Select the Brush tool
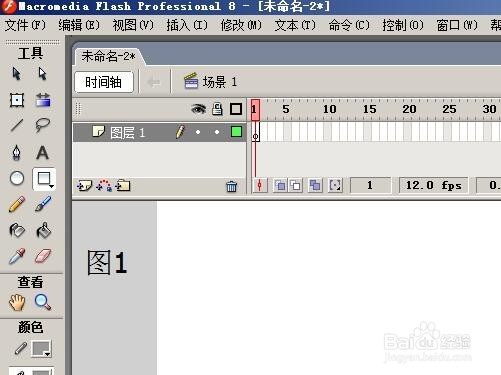 [x=43, y=204]
